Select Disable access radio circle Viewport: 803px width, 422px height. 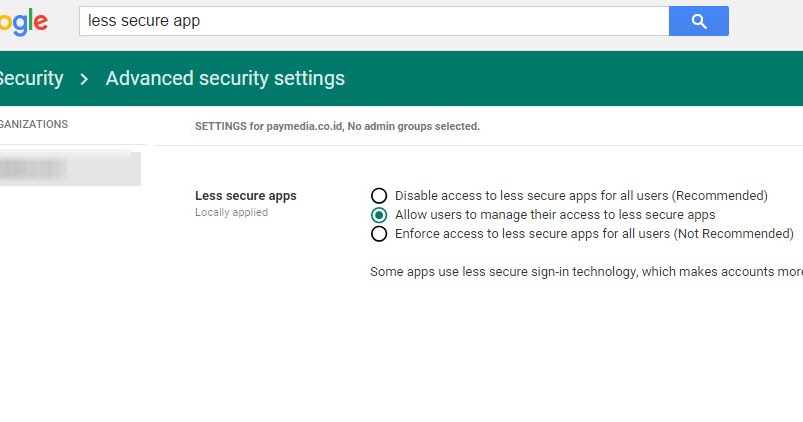coord(379,196)
